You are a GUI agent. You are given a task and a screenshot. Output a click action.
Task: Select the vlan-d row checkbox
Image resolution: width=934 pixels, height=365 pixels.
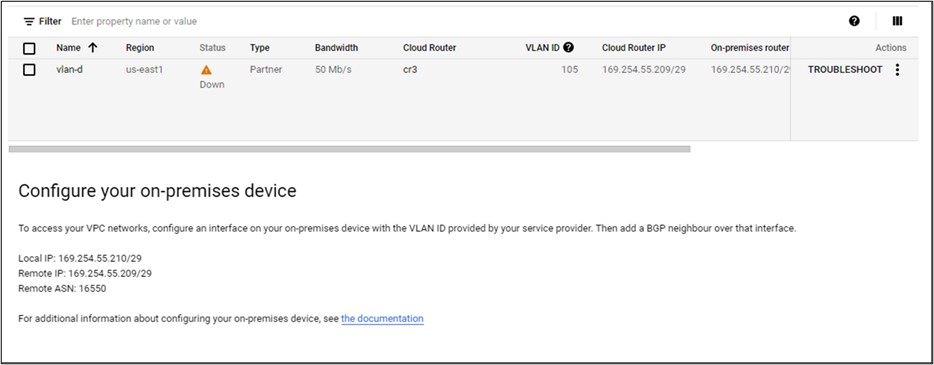pos(29,70)
